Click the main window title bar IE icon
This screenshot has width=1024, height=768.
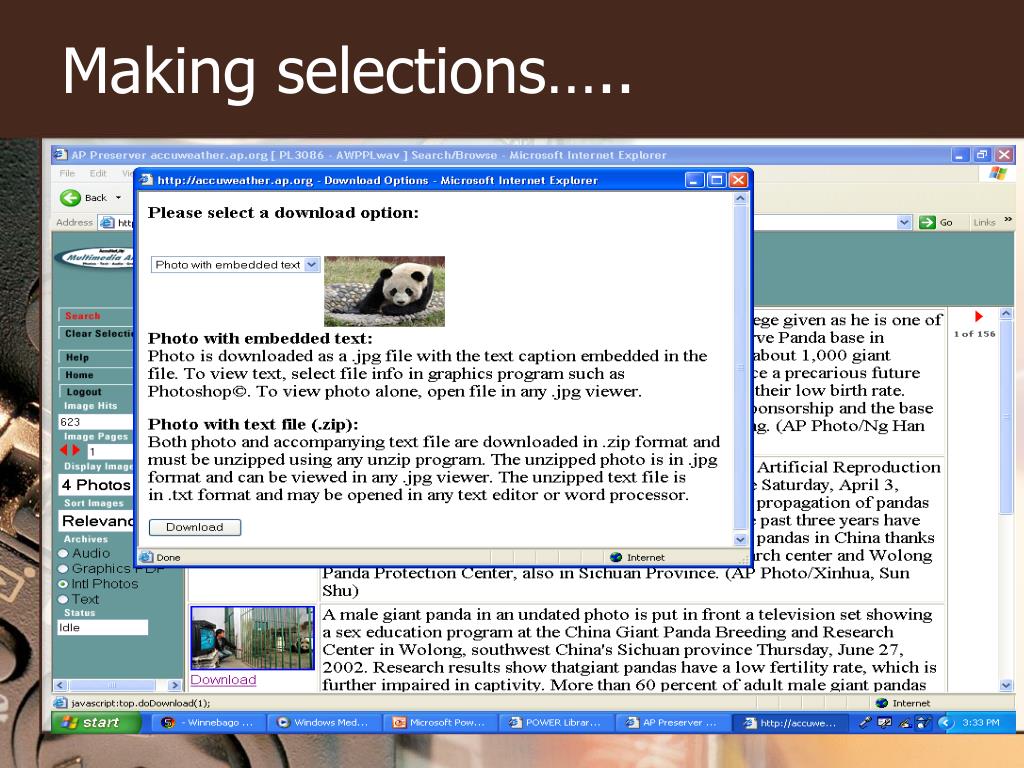61,155
